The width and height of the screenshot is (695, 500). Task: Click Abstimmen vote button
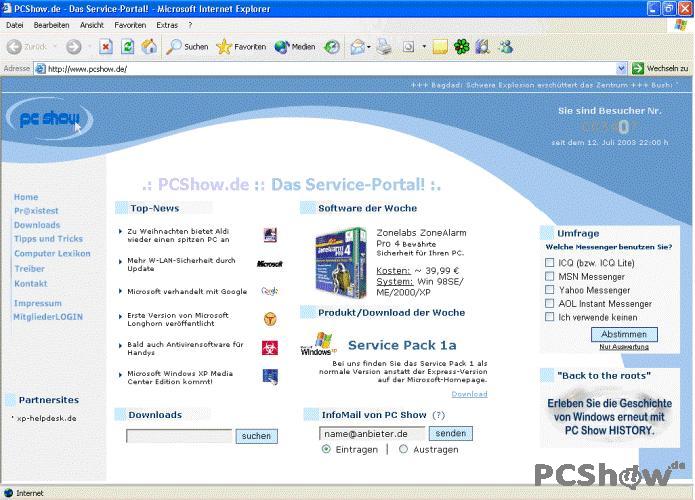(624, 334)
